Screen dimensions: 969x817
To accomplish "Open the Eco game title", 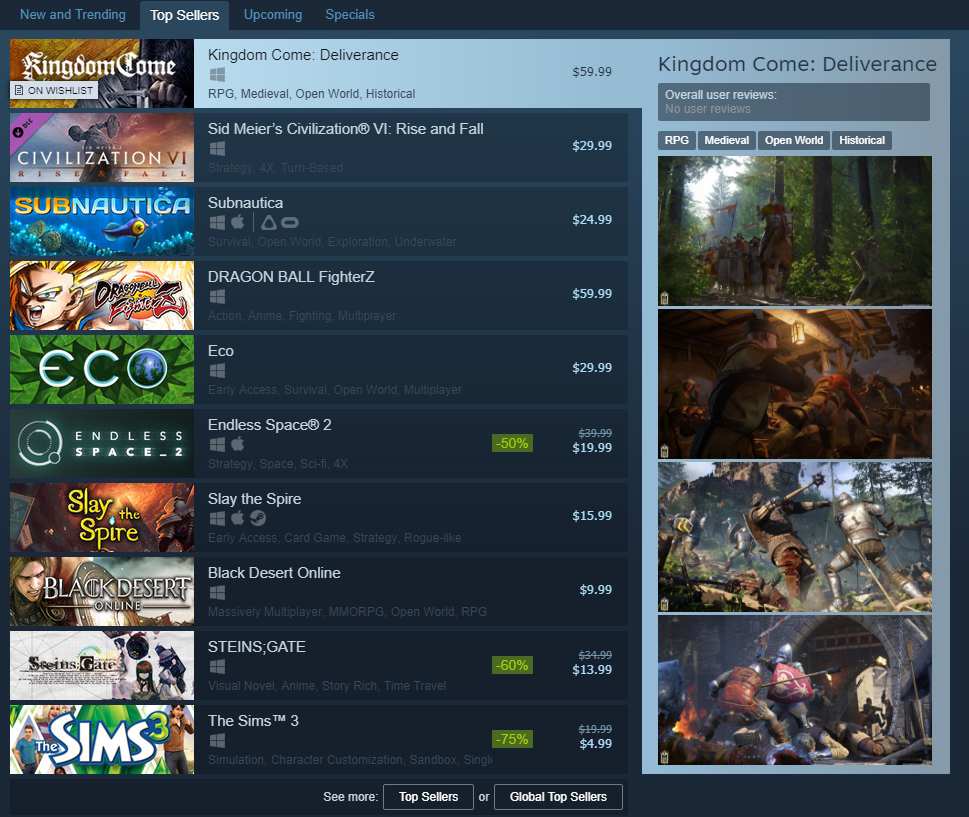I will [221, 350].
